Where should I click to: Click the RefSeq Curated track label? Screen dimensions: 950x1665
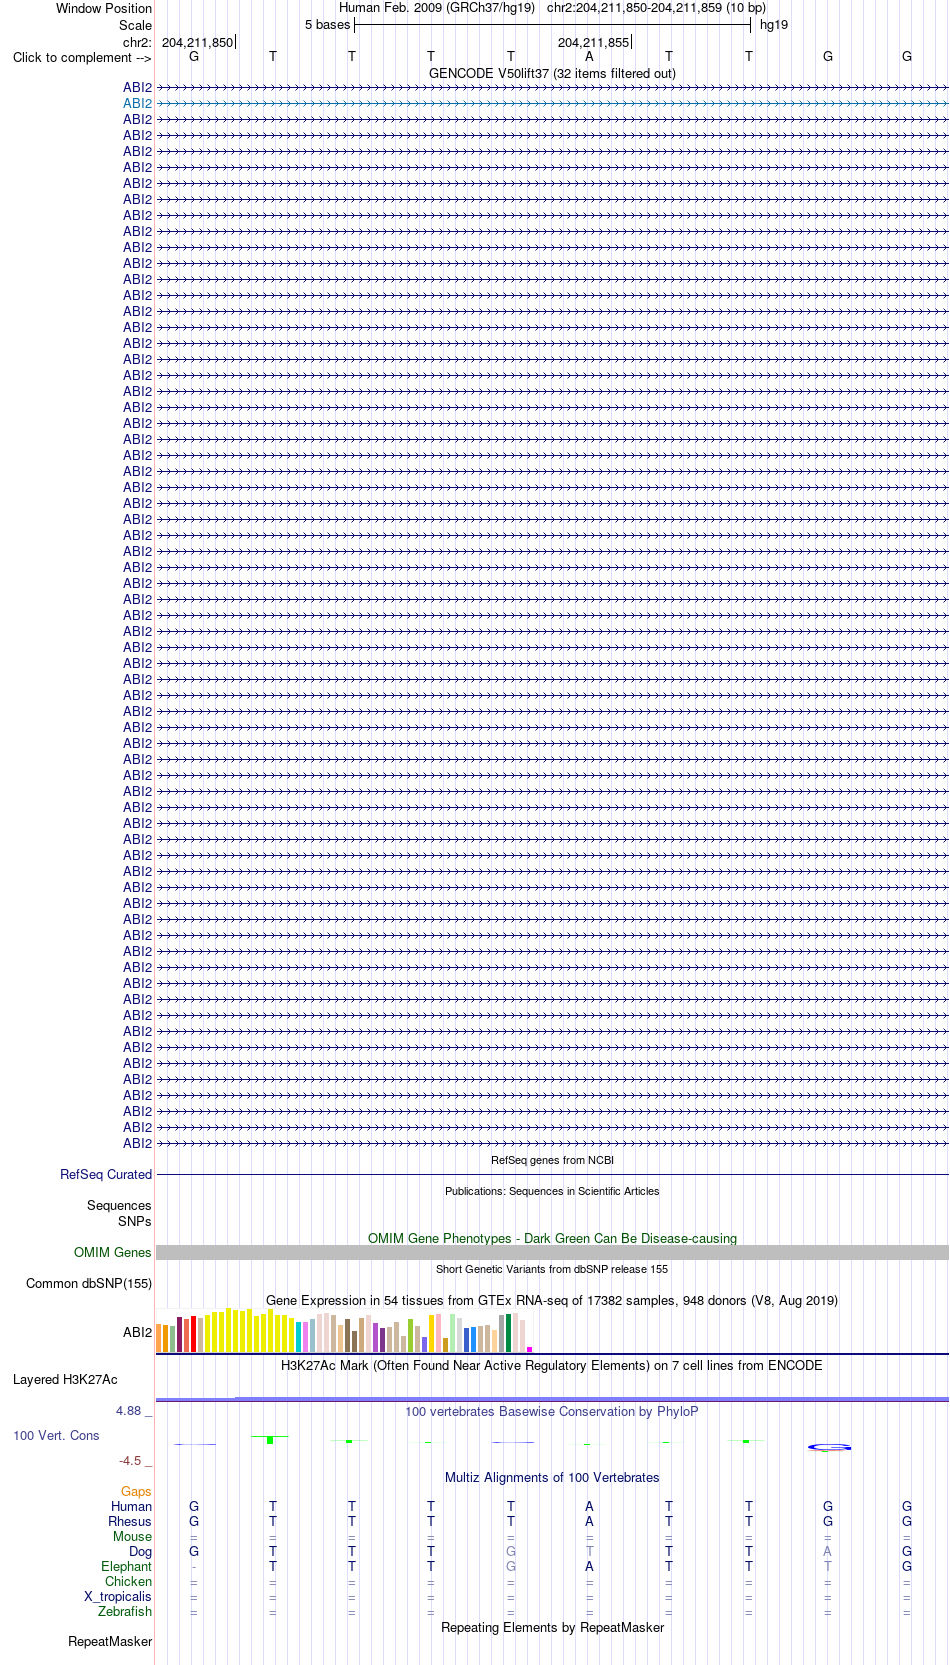[x=106, y=1174]
